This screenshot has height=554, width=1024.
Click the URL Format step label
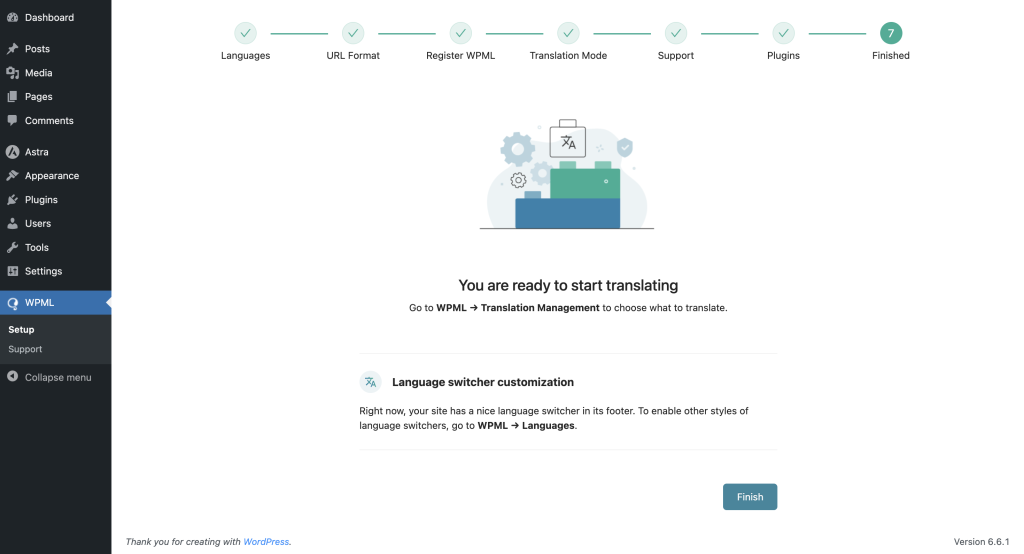pyautogui.click(x=353, y=56)
